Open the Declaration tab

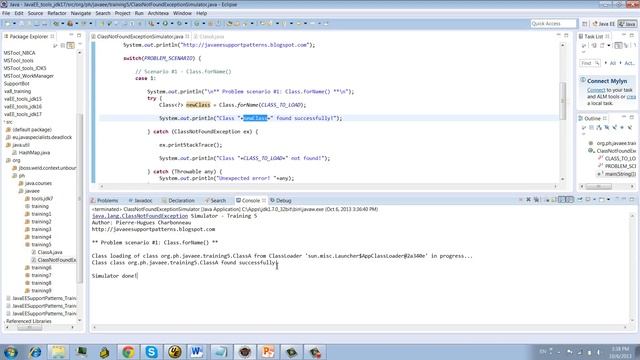[x=178, y=200]
